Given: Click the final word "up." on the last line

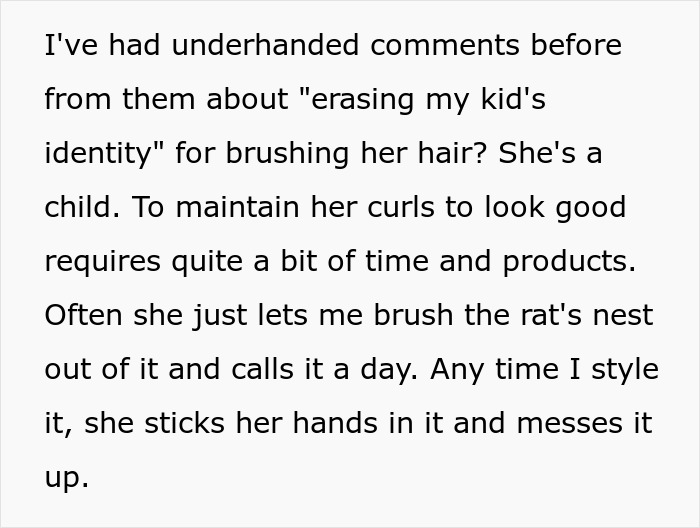Looking at the screenshot, I should (x=66, y=477).
